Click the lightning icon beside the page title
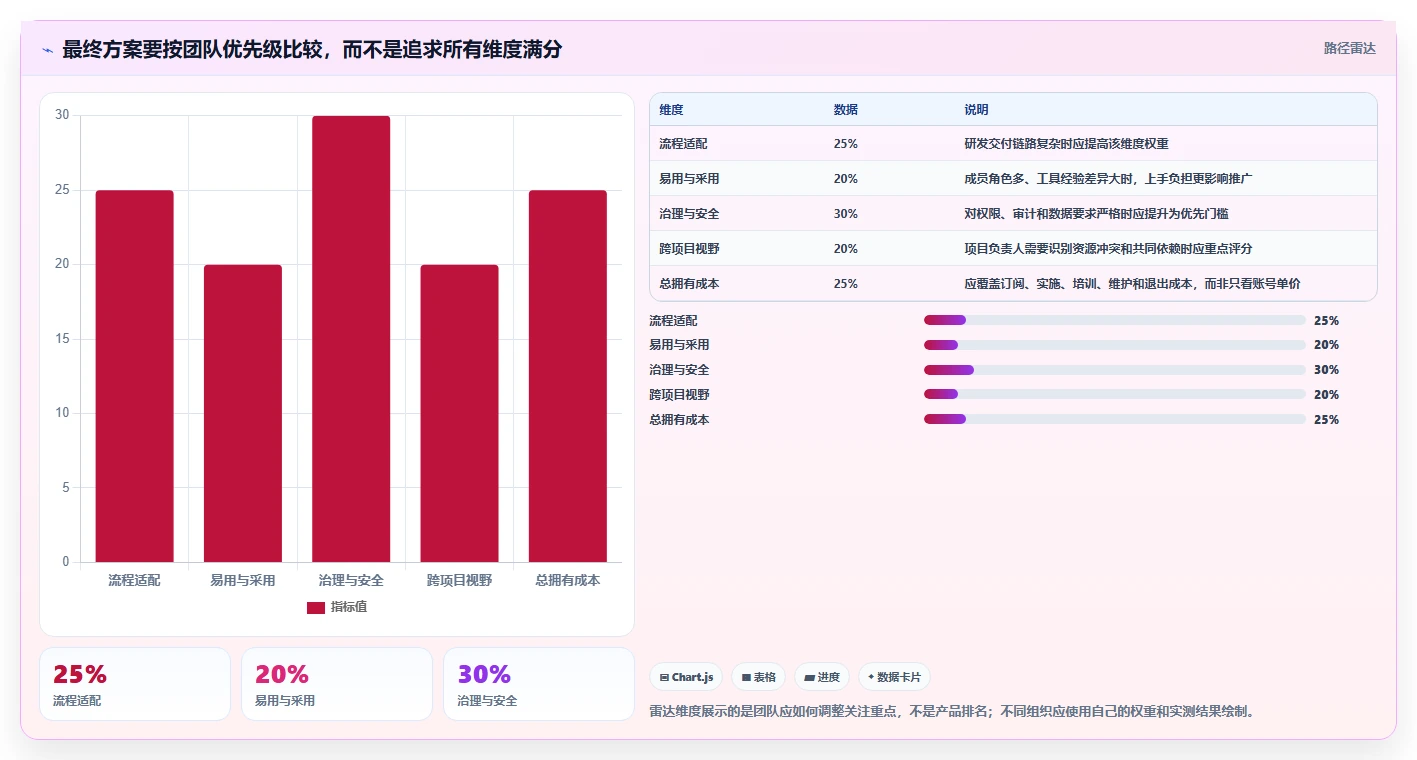 pos(47,50)
